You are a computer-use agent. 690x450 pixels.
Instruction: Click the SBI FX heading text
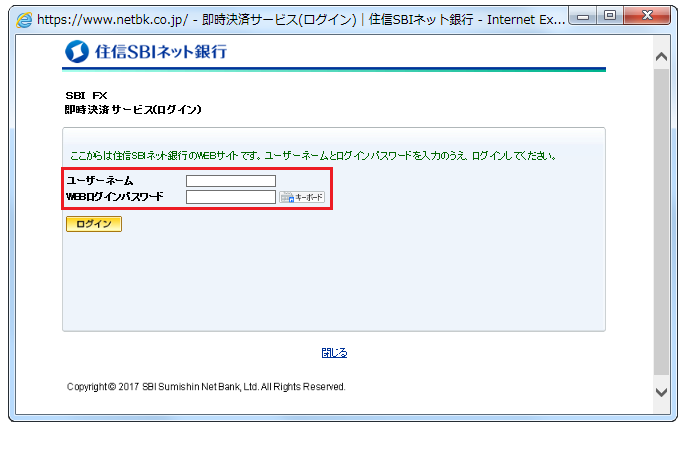pos(86,95)
